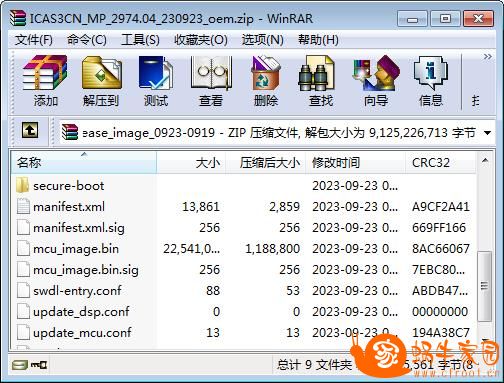Click the size value 13,861
Image resolution: width=504 pixels, height=383 pixels.
tap(201, 207)
